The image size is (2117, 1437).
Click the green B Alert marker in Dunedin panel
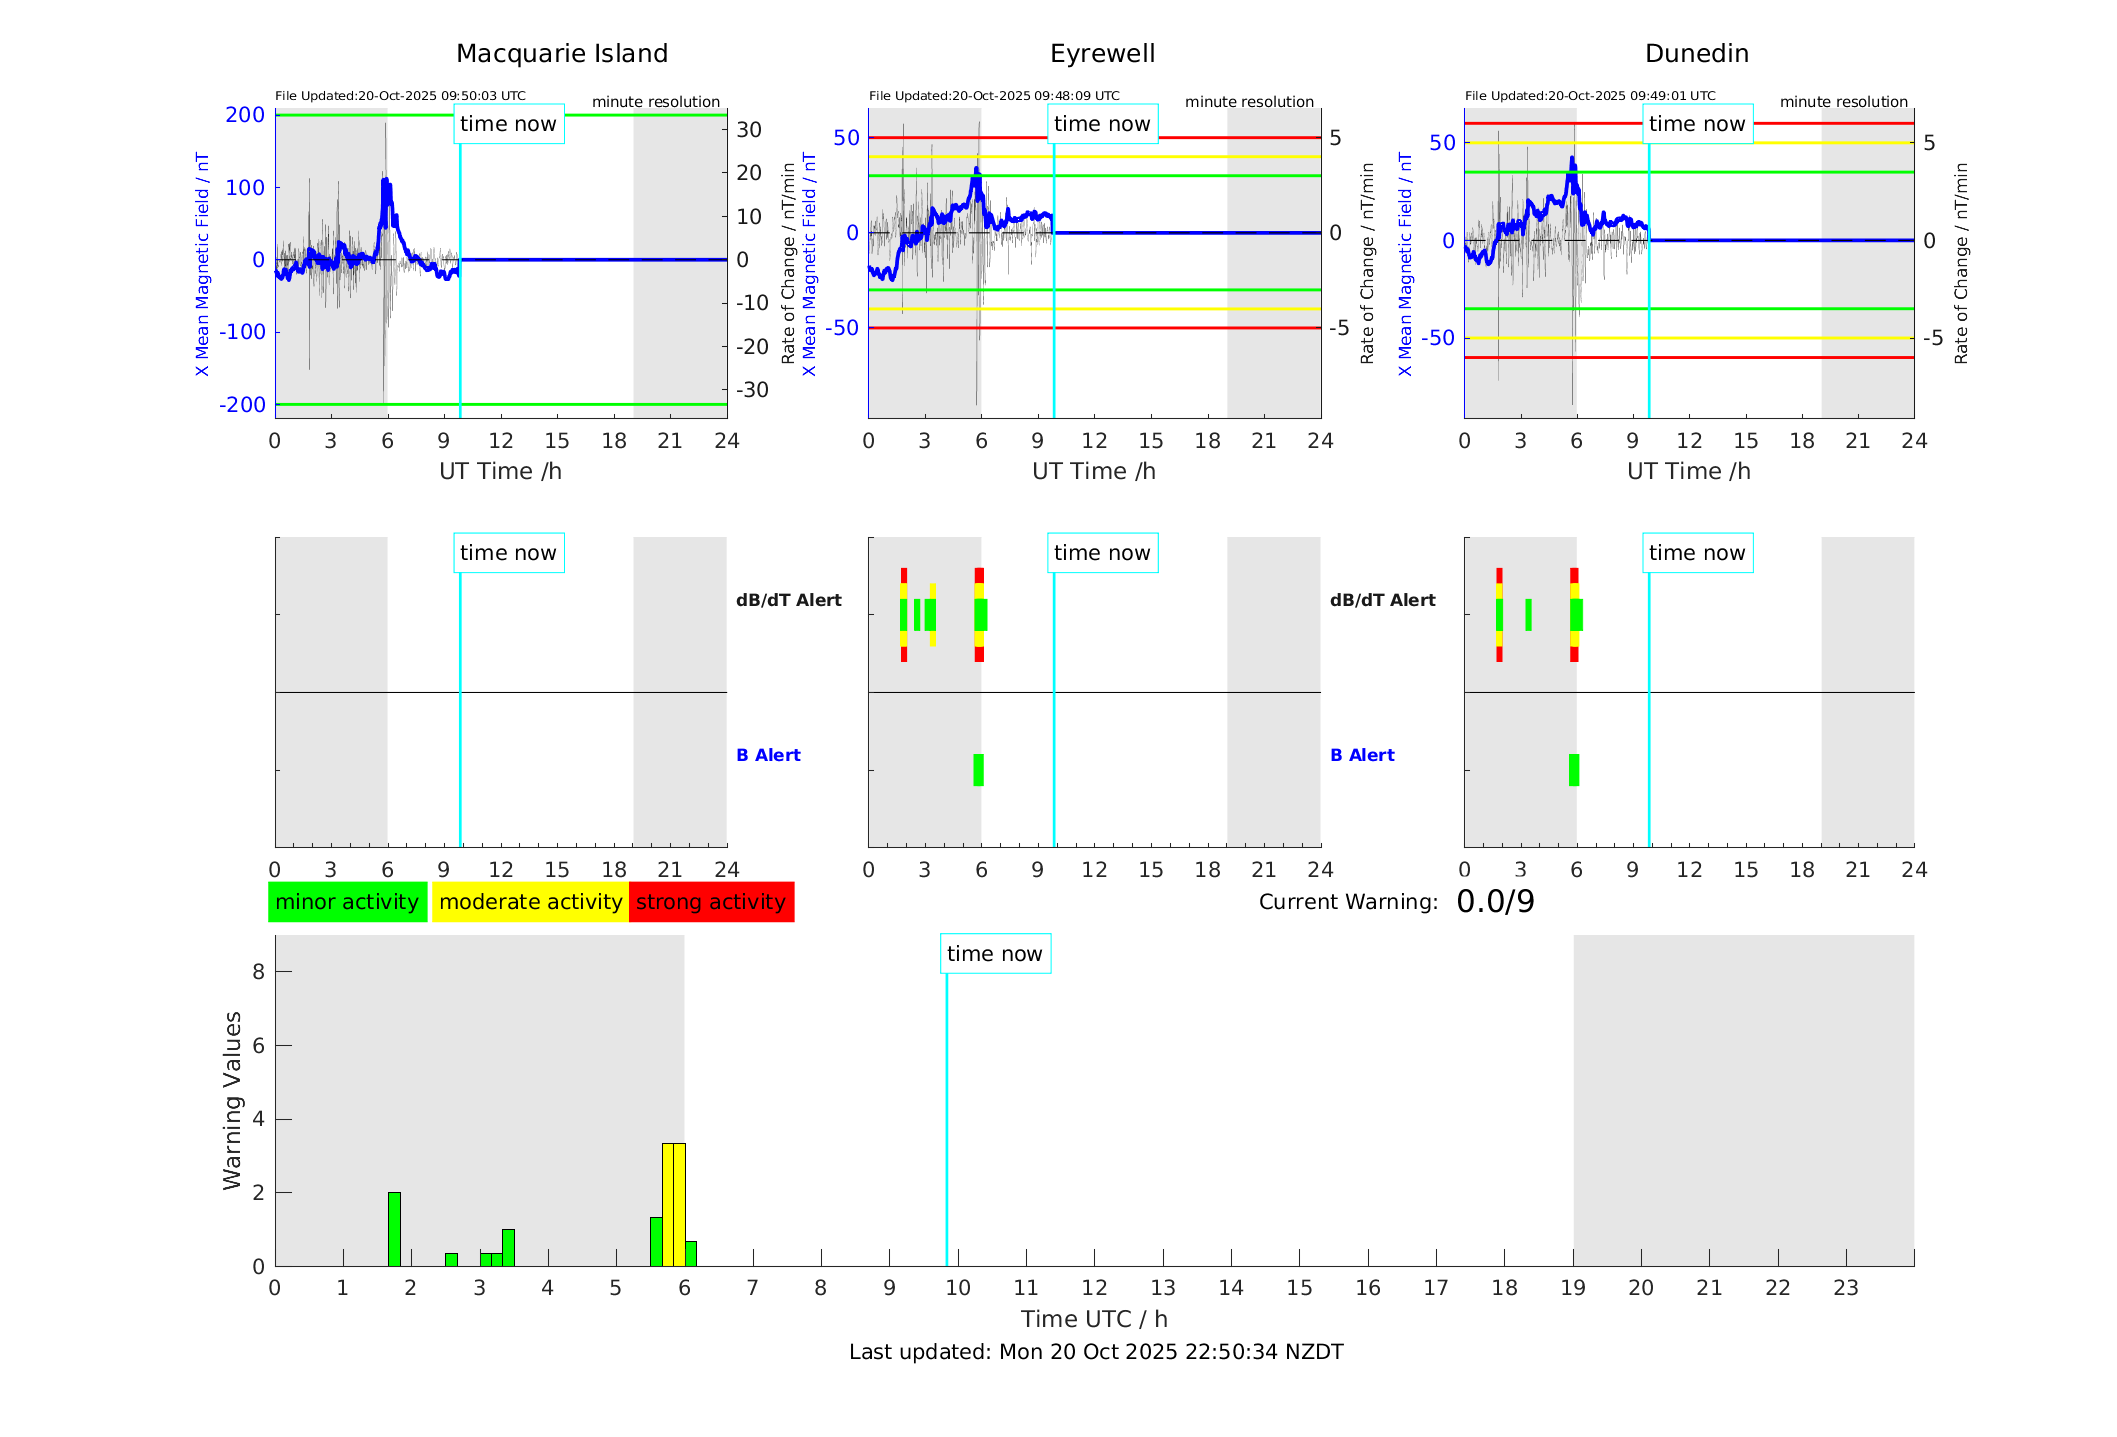point(1574,770)
